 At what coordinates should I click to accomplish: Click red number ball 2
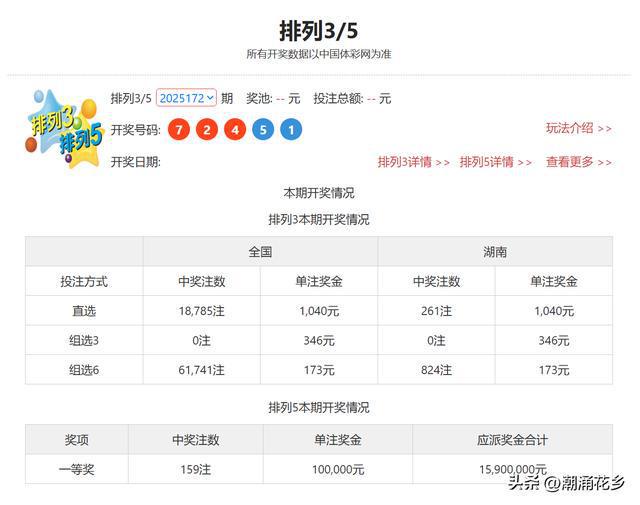(x=207, y=130)
